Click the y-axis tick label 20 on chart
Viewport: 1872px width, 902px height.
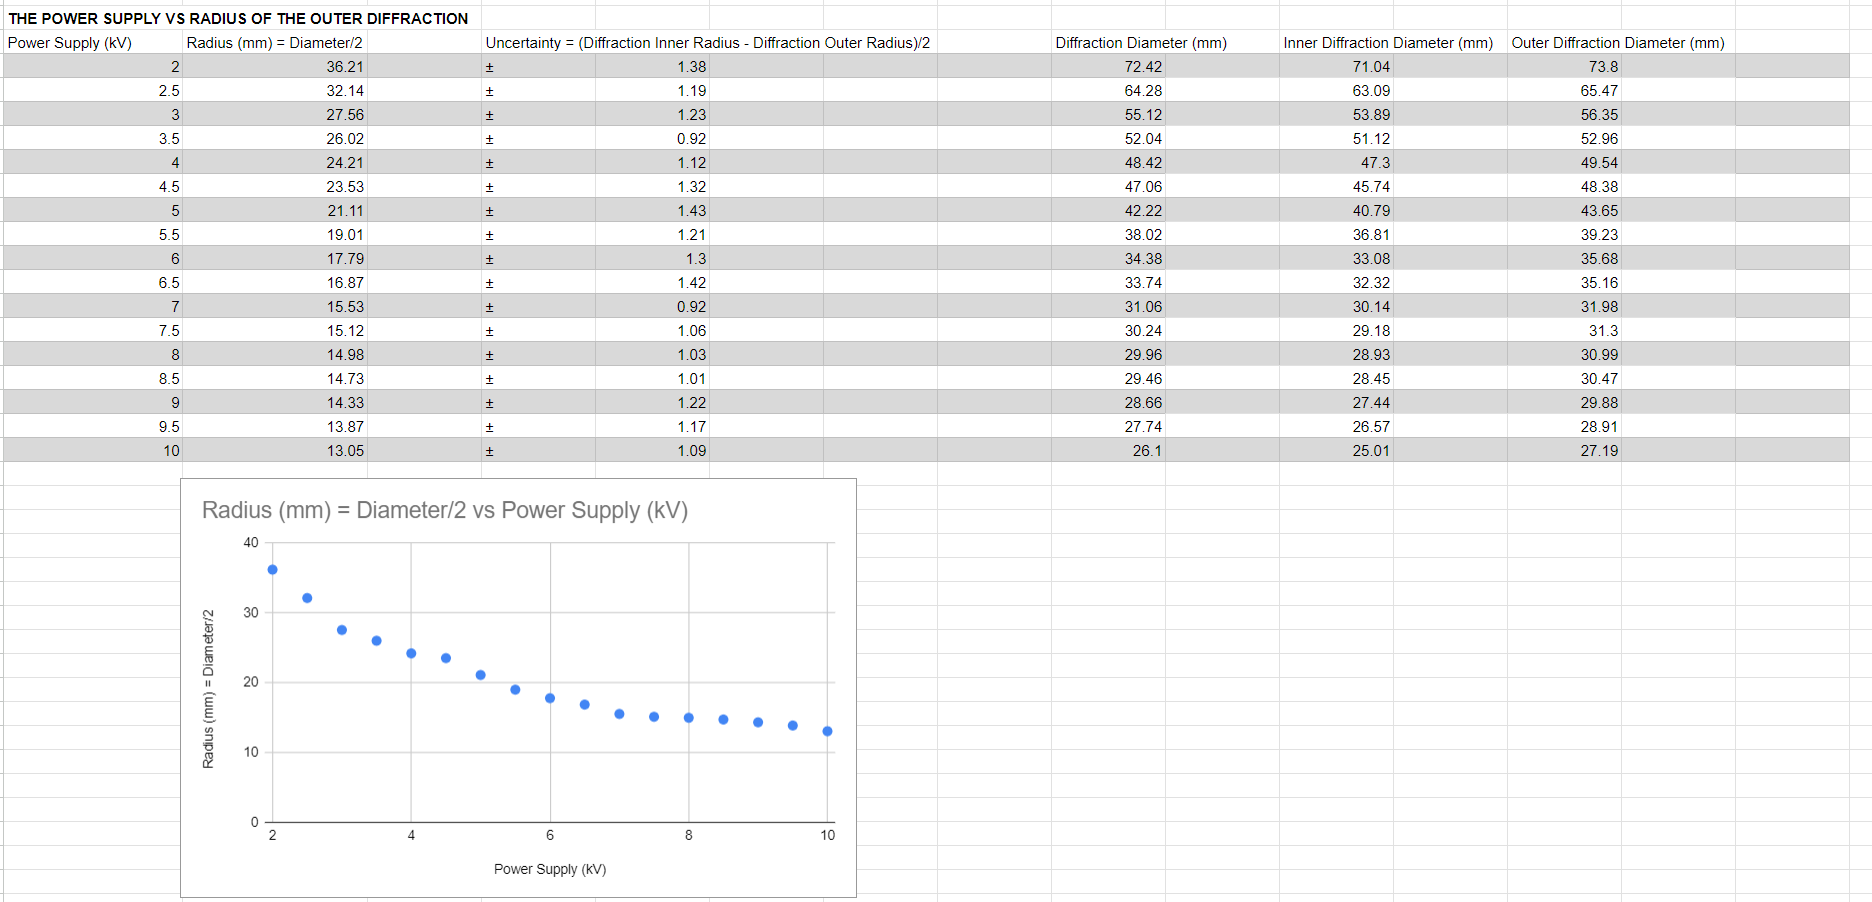click(x=251, y=682)
